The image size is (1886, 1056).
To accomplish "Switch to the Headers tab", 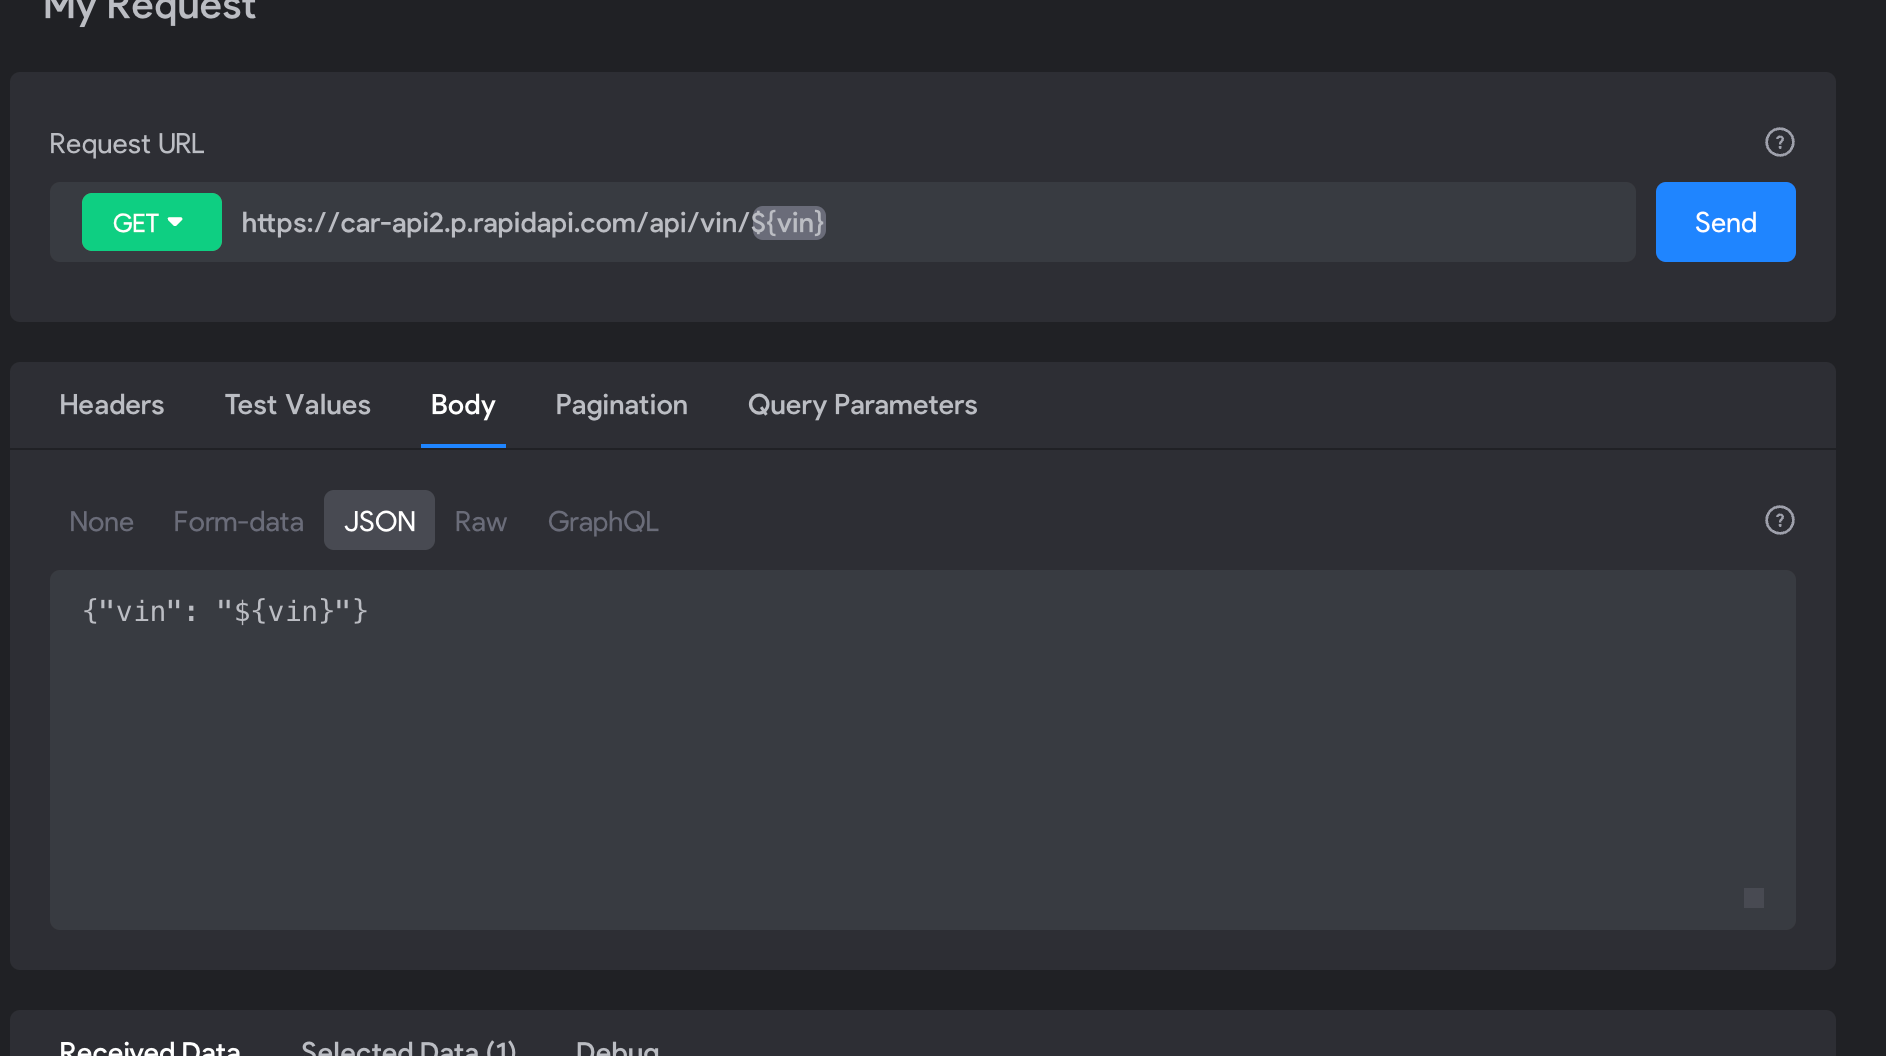I will click(x=112, y=405).
